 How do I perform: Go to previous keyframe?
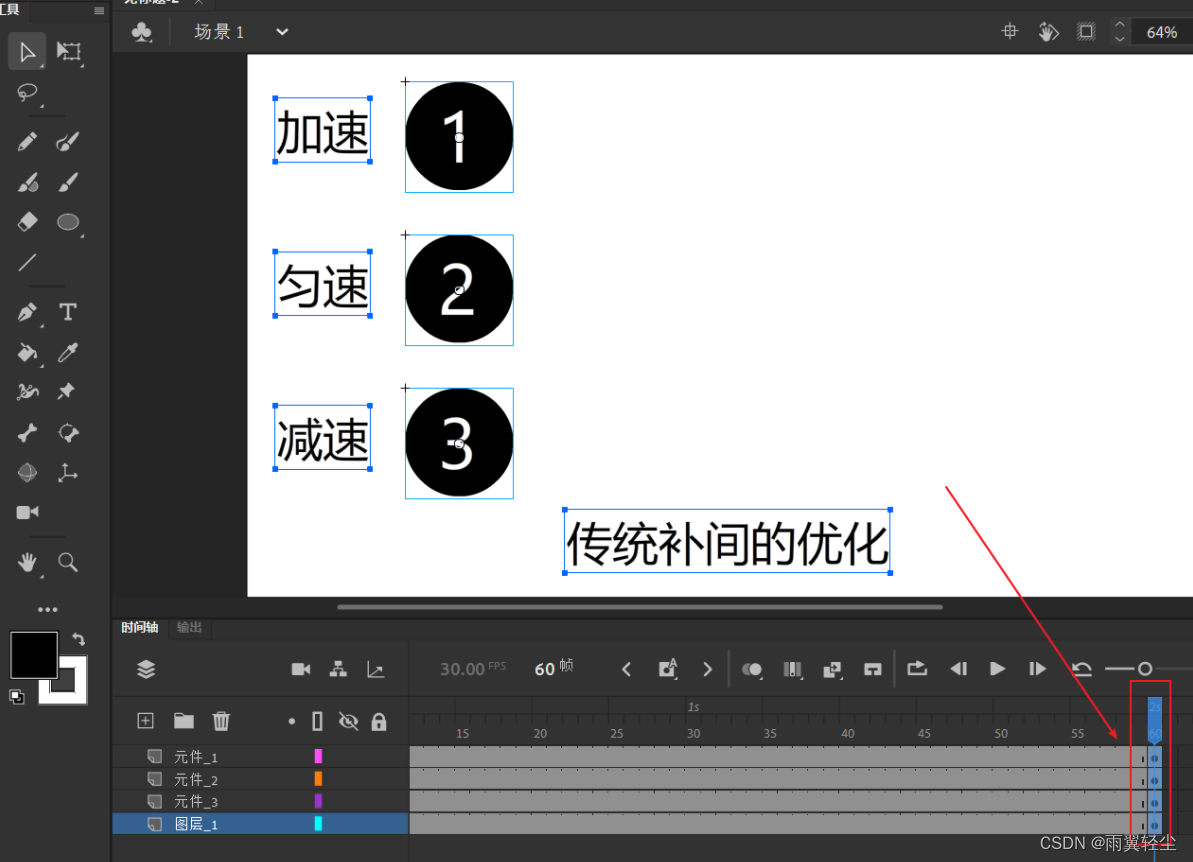pyautogui.click(x=626, y=670)
